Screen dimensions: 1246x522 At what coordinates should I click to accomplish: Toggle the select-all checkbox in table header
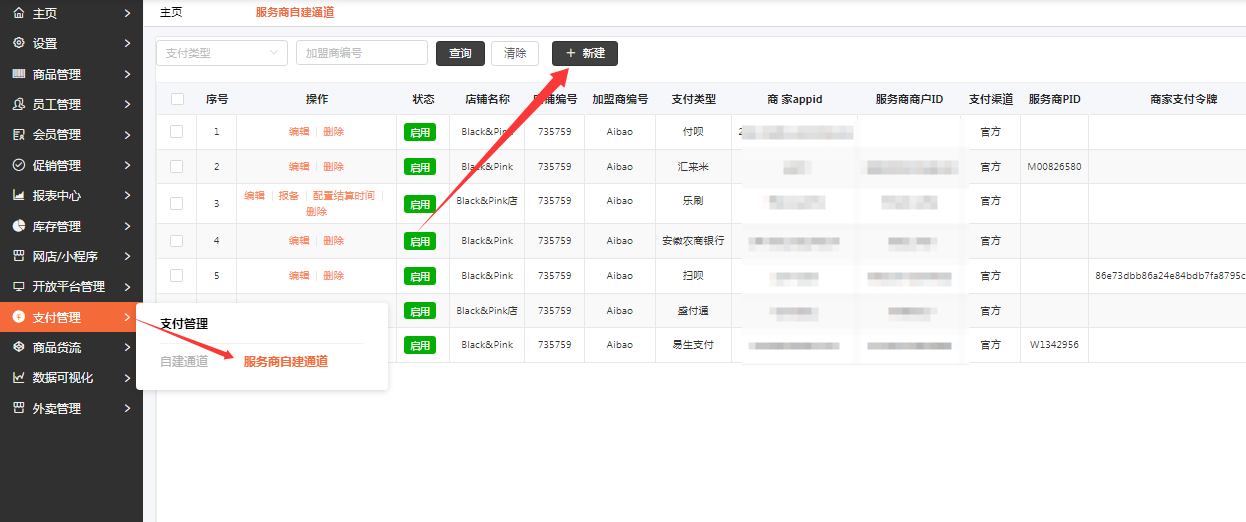pos(177,99)
